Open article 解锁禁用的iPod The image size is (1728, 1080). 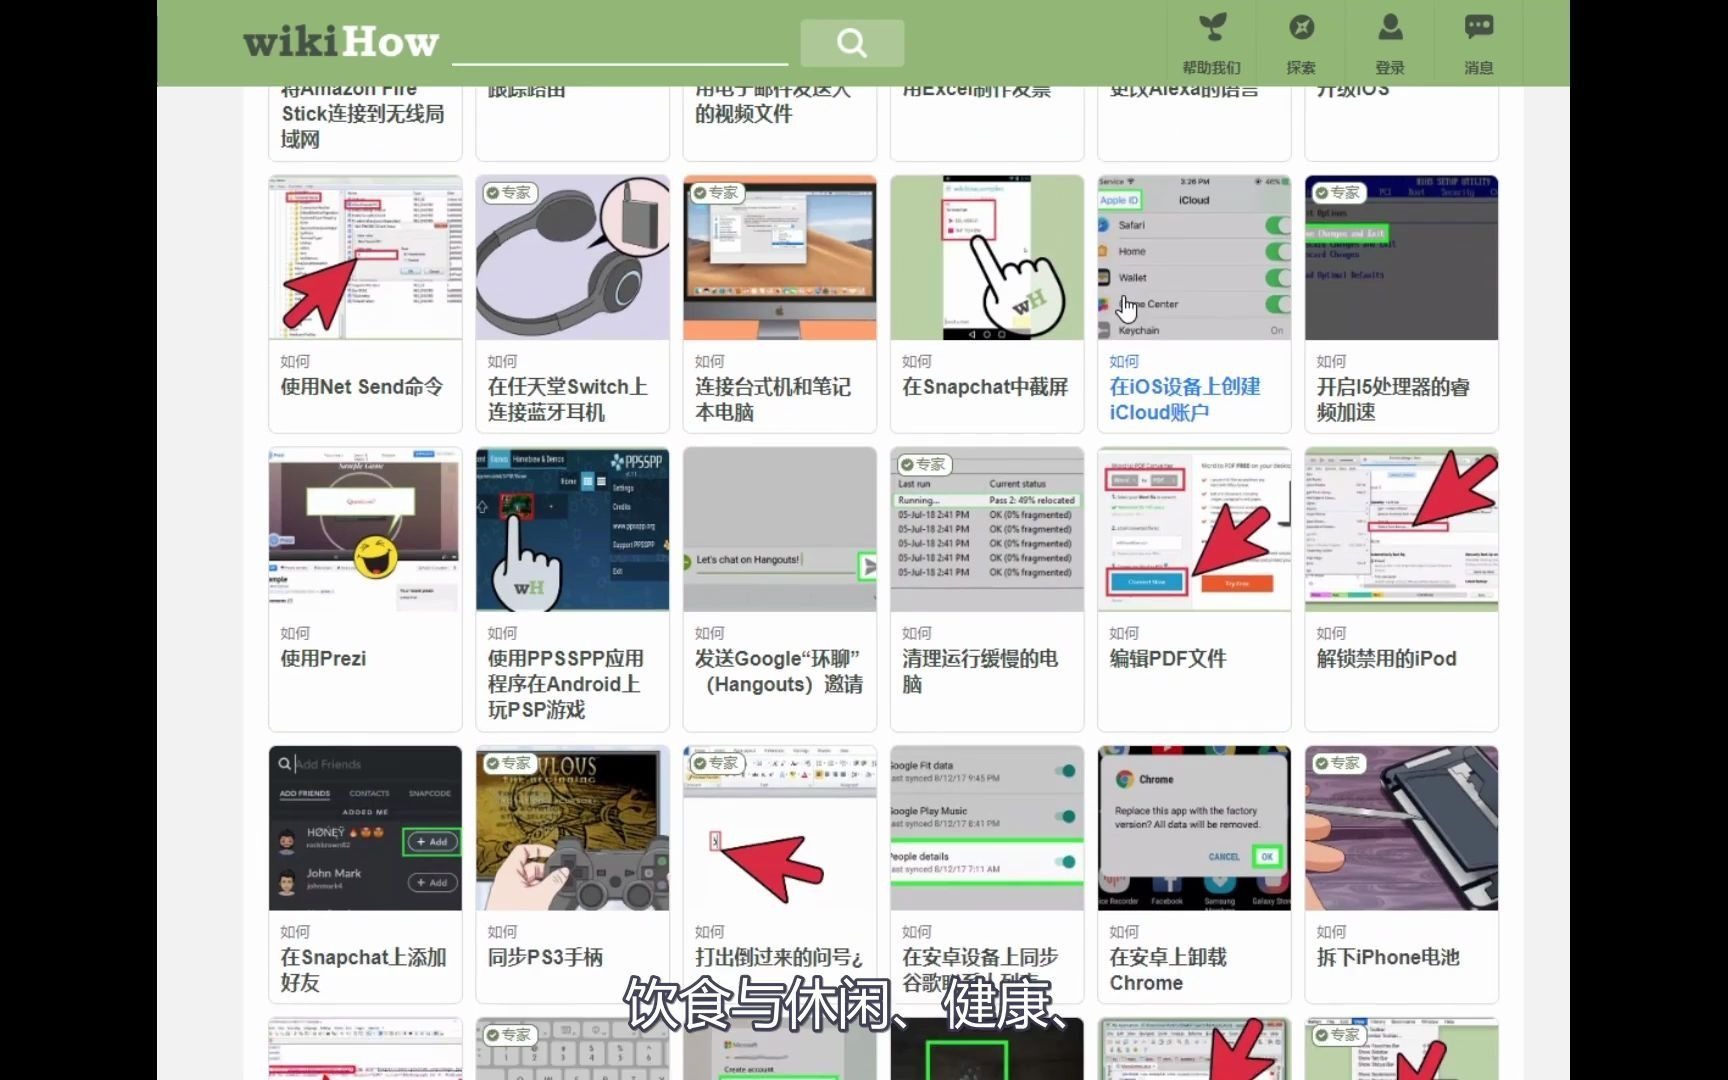pos(1386,659)
